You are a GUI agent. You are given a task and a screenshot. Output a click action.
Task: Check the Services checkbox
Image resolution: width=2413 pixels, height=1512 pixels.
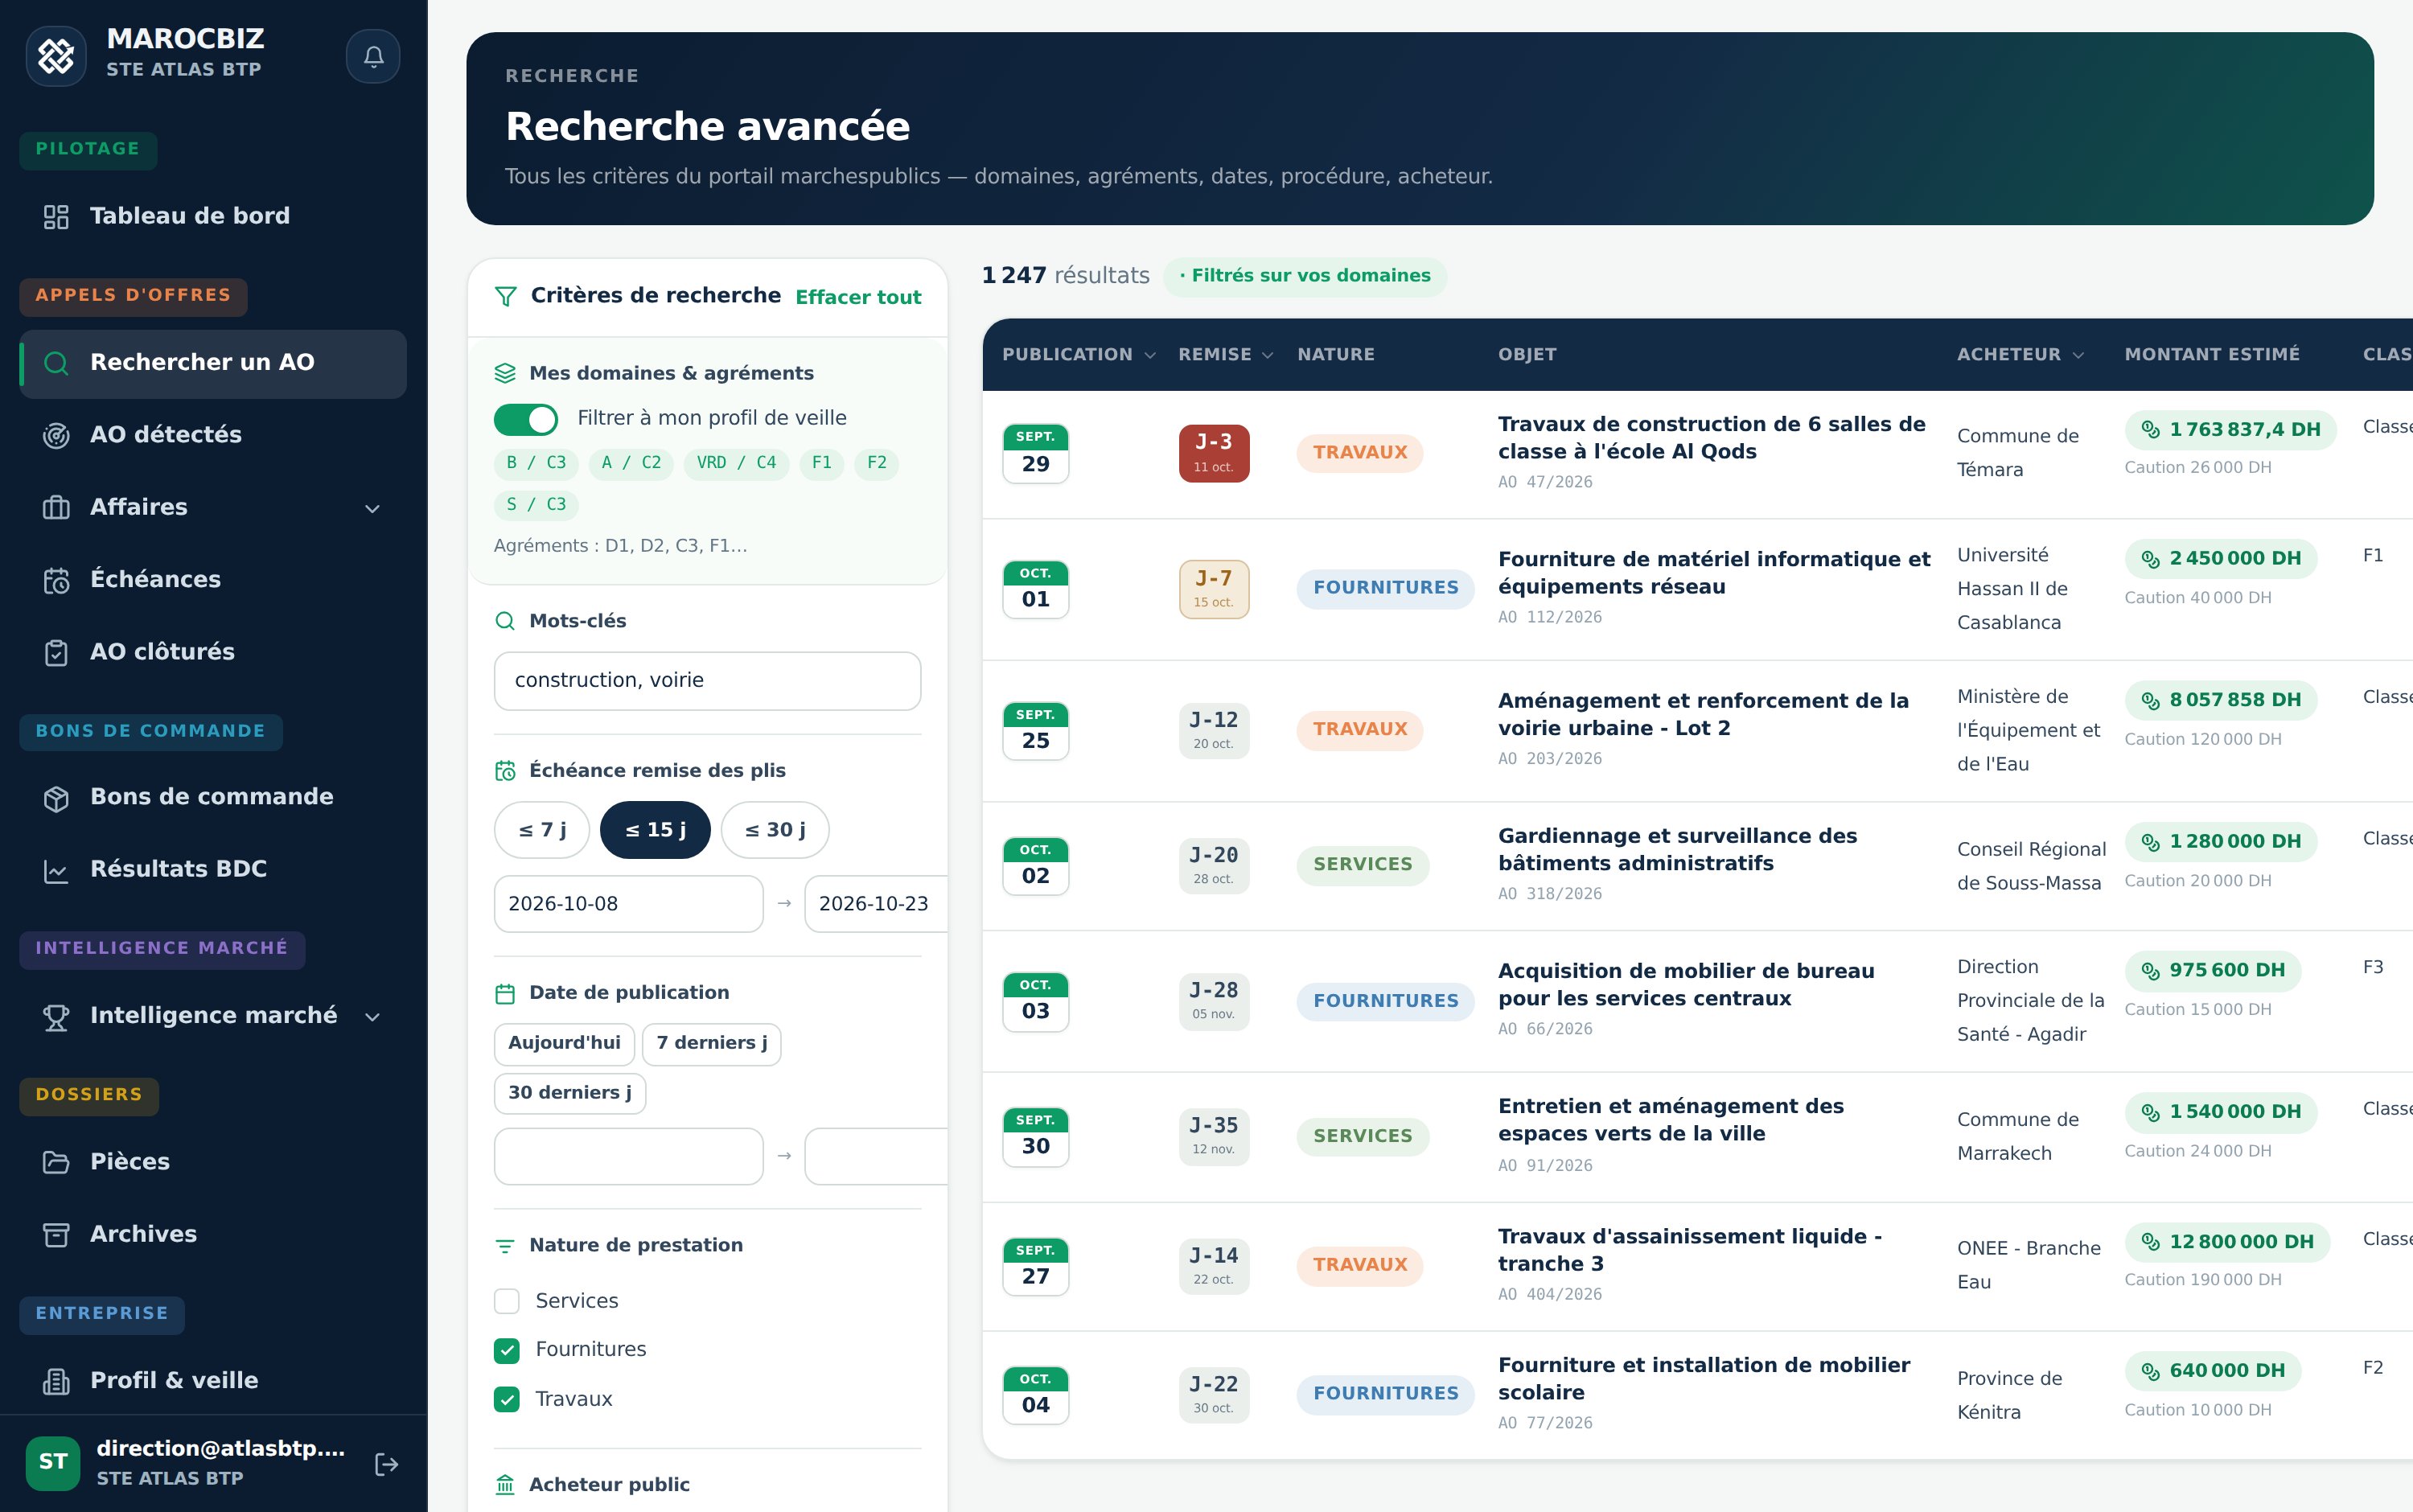click(x=507, y=1301)
